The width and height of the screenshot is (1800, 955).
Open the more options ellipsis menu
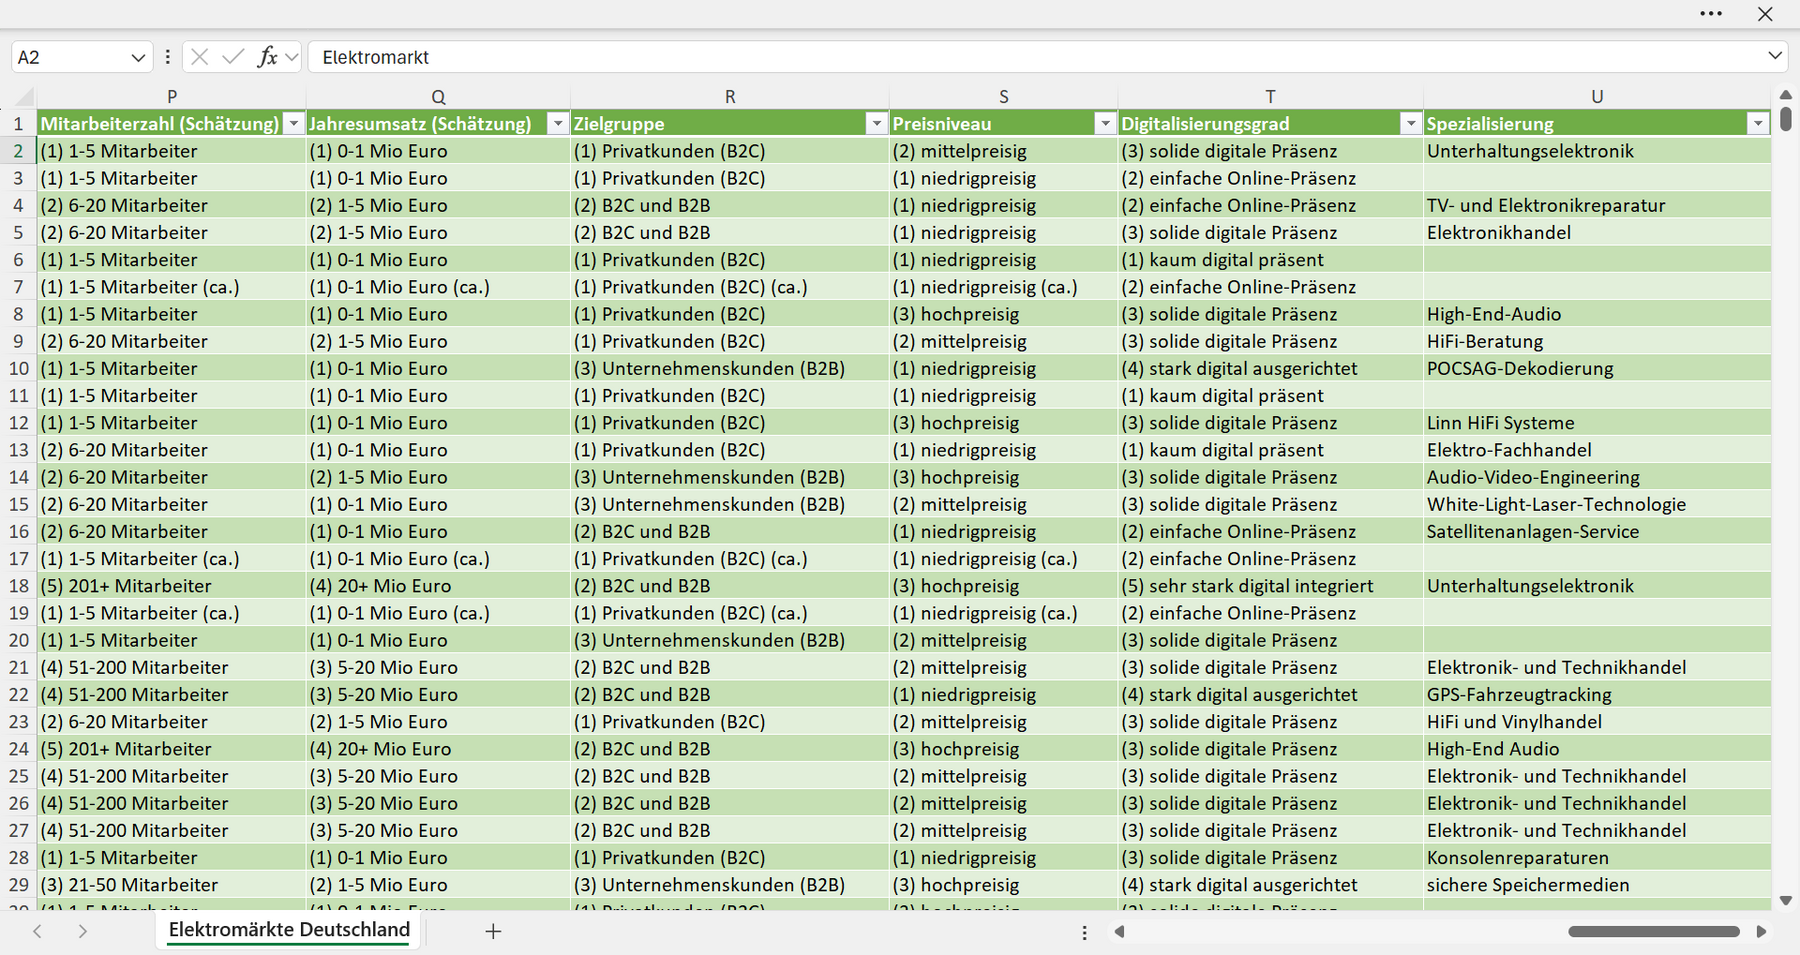pos(1711,14)
